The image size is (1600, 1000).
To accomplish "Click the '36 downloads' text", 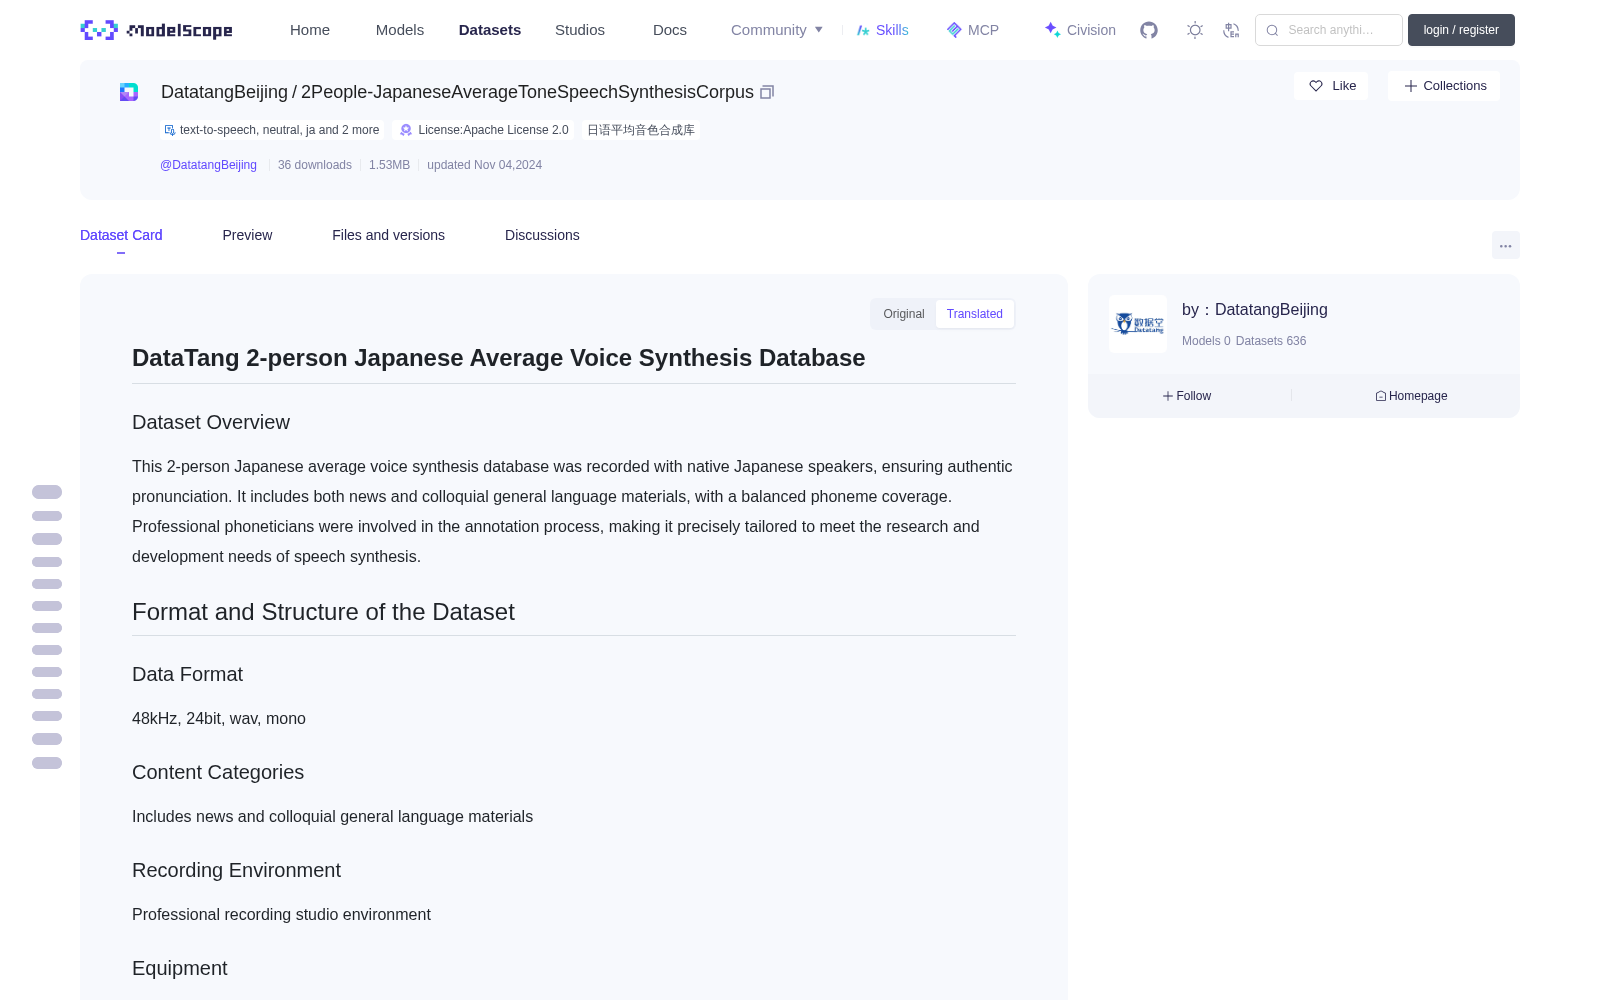I will pos(315,165).
